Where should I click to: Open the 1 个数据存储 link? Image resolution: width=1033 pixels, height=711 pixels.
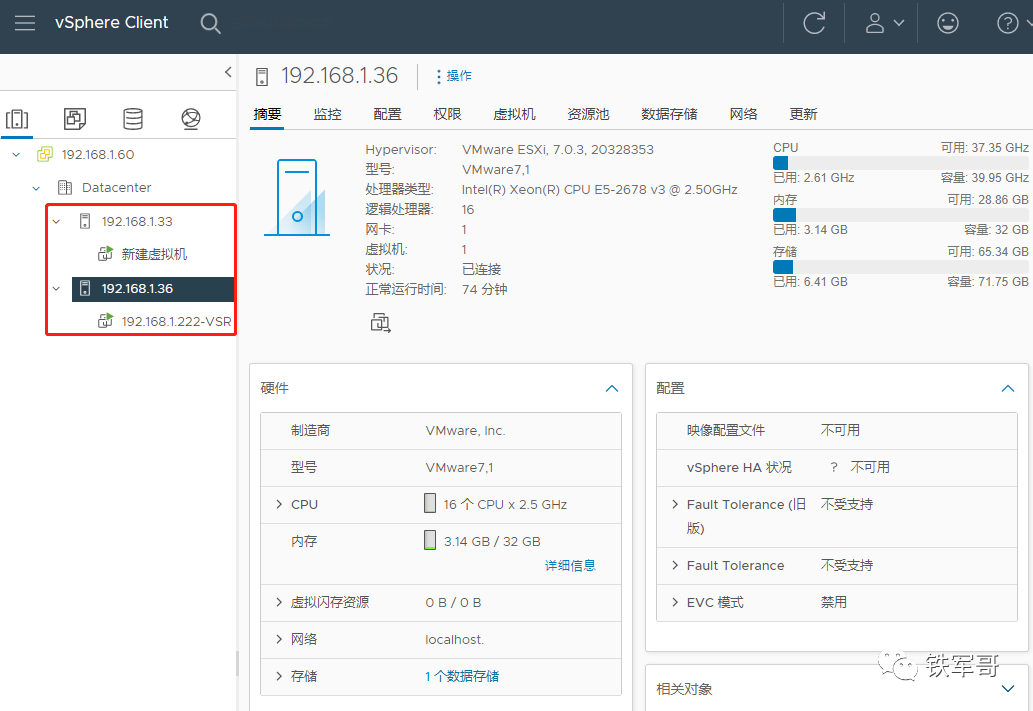[x=462, y=676]
